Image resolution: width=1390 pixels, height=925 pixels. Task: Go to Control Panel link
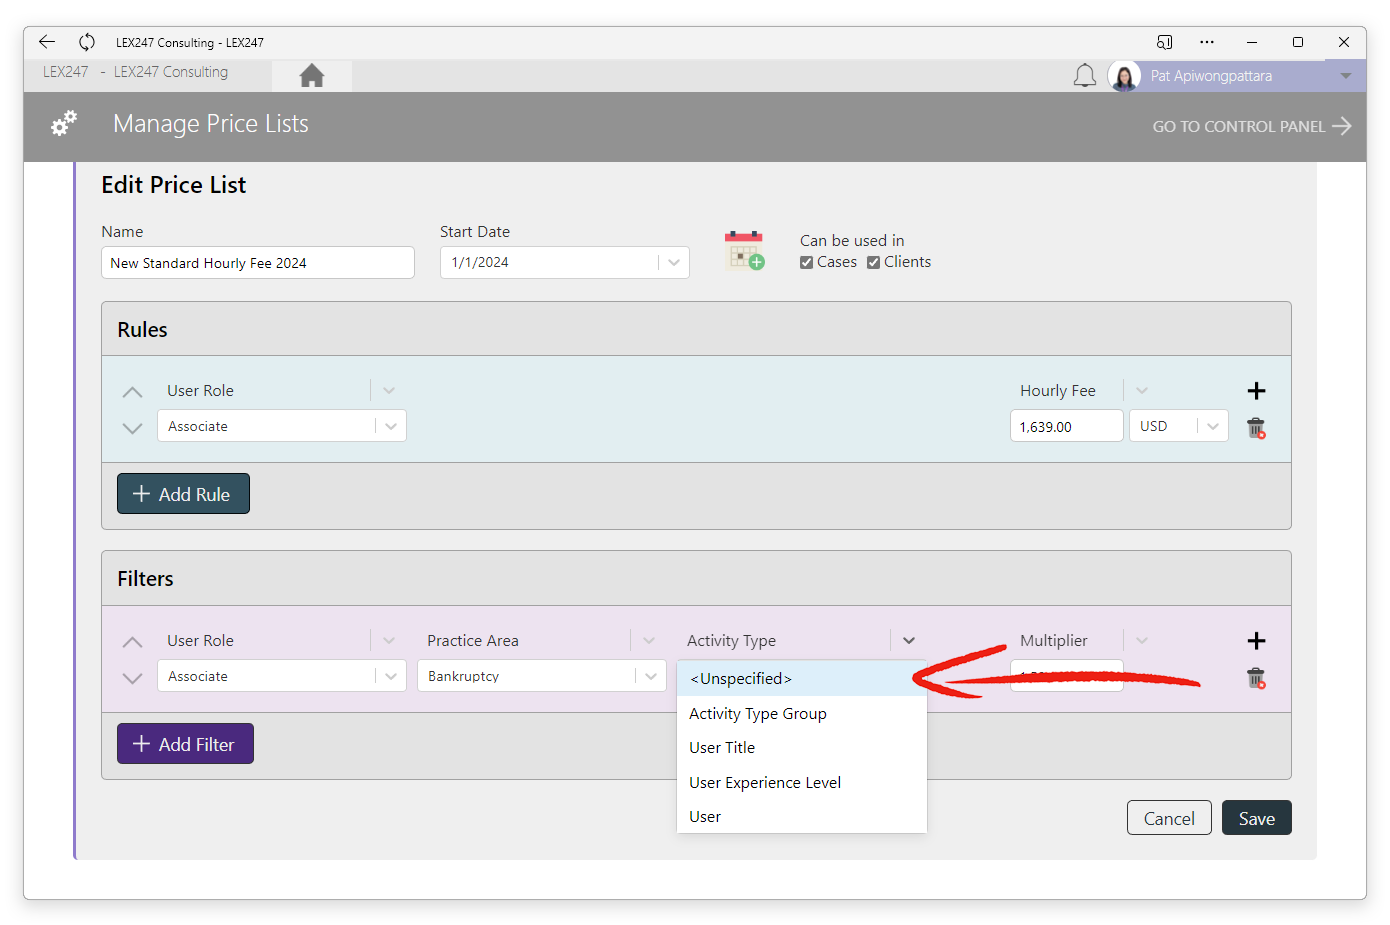(x=1252, y=126)
